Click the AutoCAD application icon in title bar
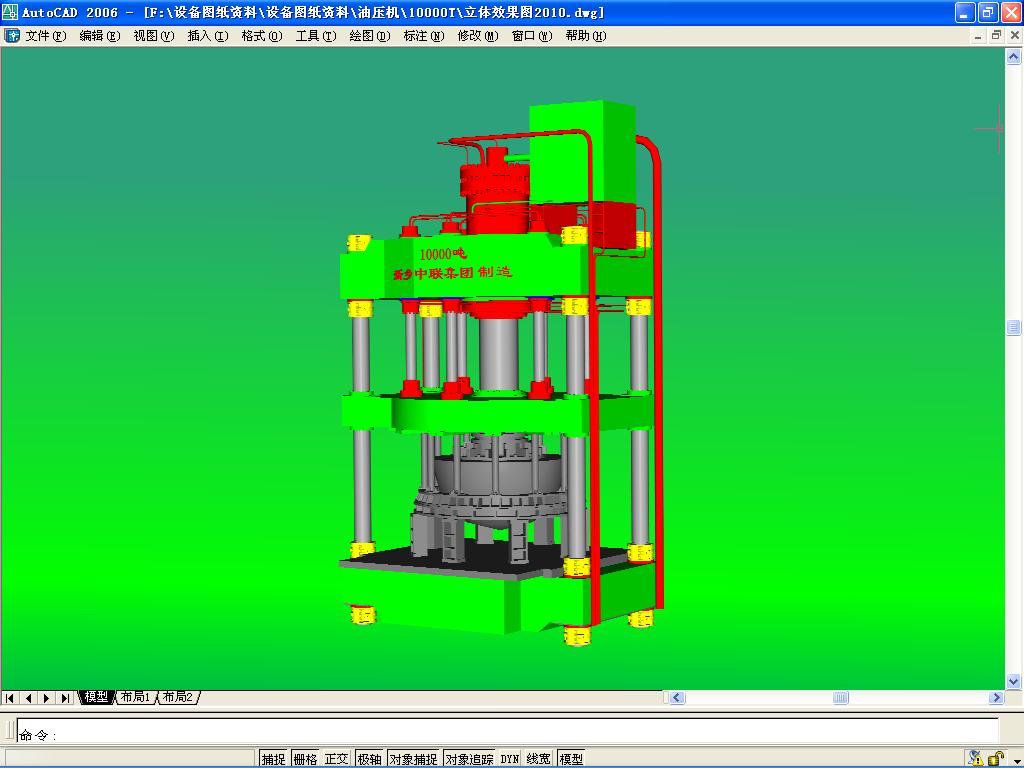The image size is (1024, 768). tap(10, 12)
